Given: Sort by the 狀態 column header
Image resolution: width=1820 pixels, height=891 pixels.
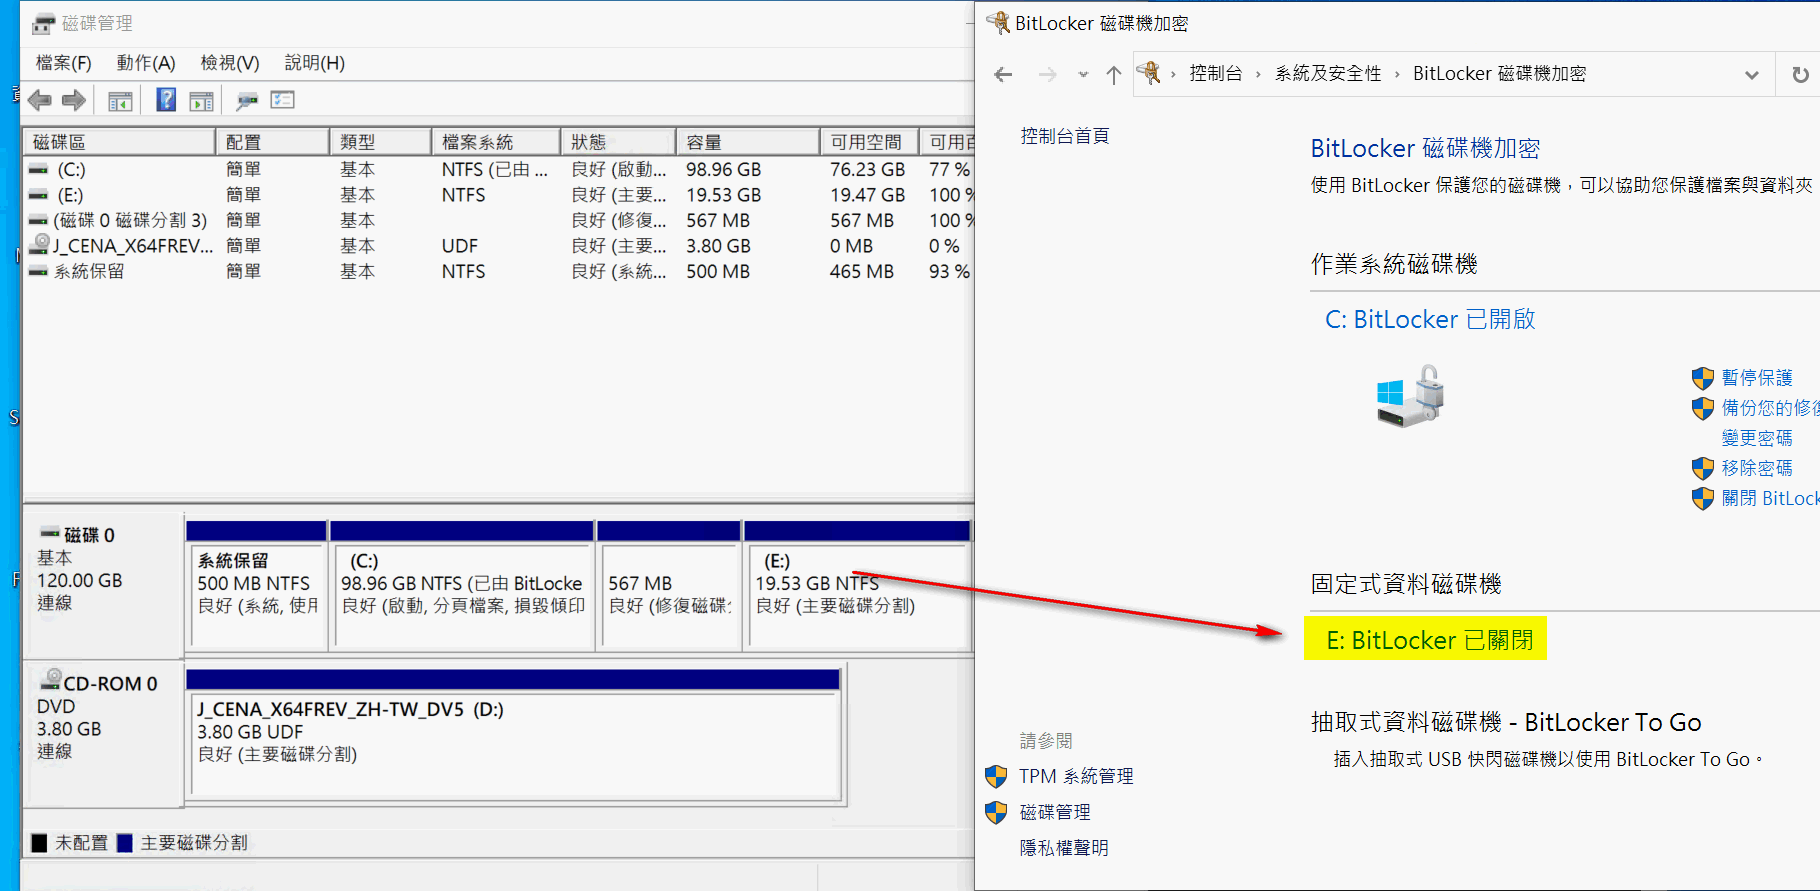Looking at the screenshot, I should point(618,142).
